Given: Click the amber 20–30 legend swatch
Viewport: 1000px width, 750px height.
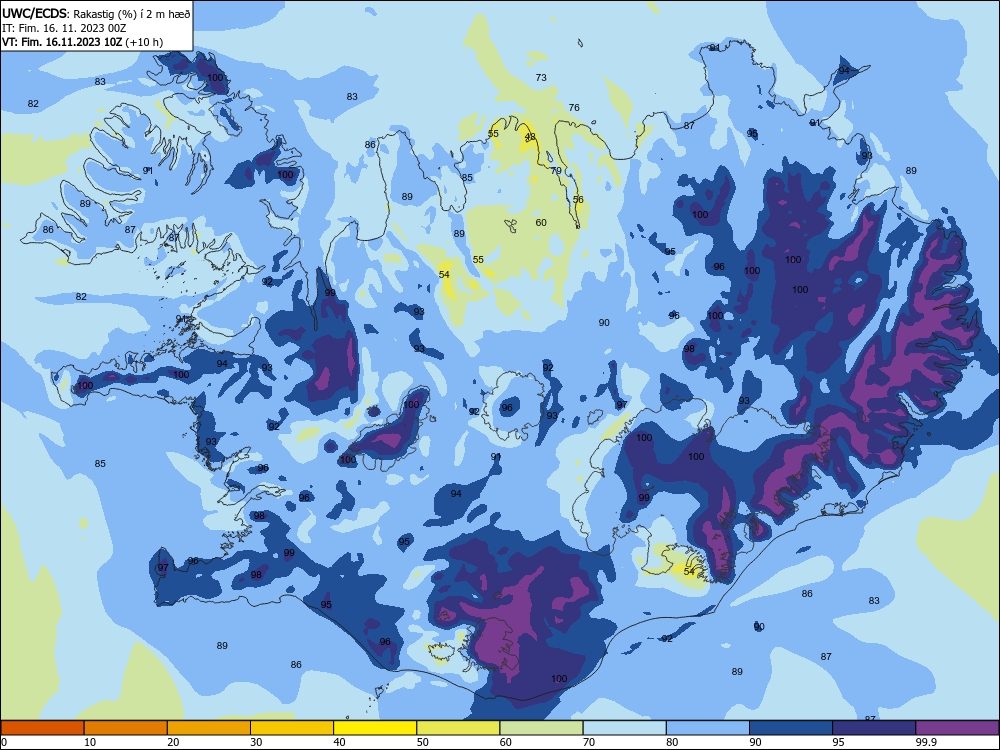Looking at the screenshot, I should click(209, 728).
